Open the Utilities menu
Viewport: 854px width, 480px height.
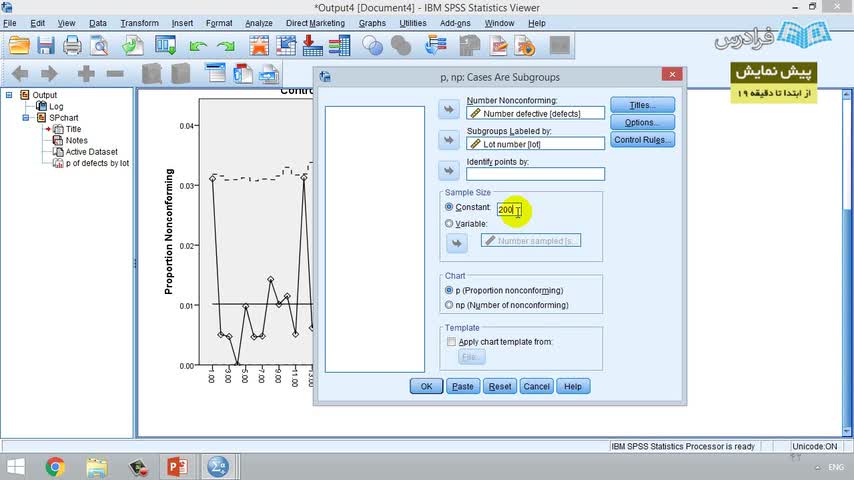tap(413, 23)
